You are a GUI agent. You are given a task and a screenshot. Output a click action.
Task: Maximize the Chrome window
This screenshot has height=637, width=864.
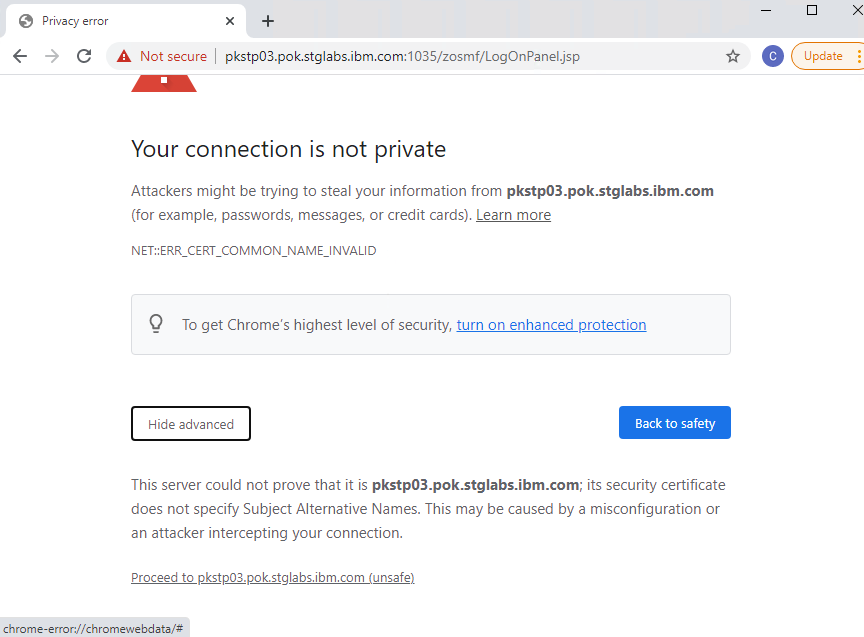(812, 10)
